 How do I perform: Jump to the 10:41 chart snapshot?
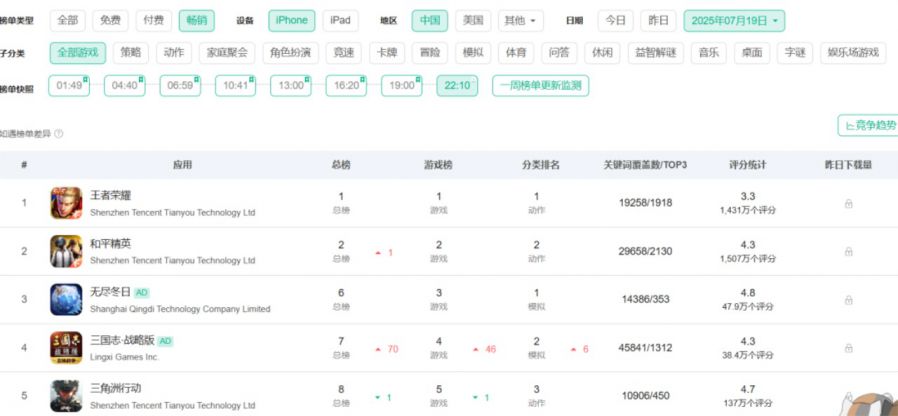point(235,85)
